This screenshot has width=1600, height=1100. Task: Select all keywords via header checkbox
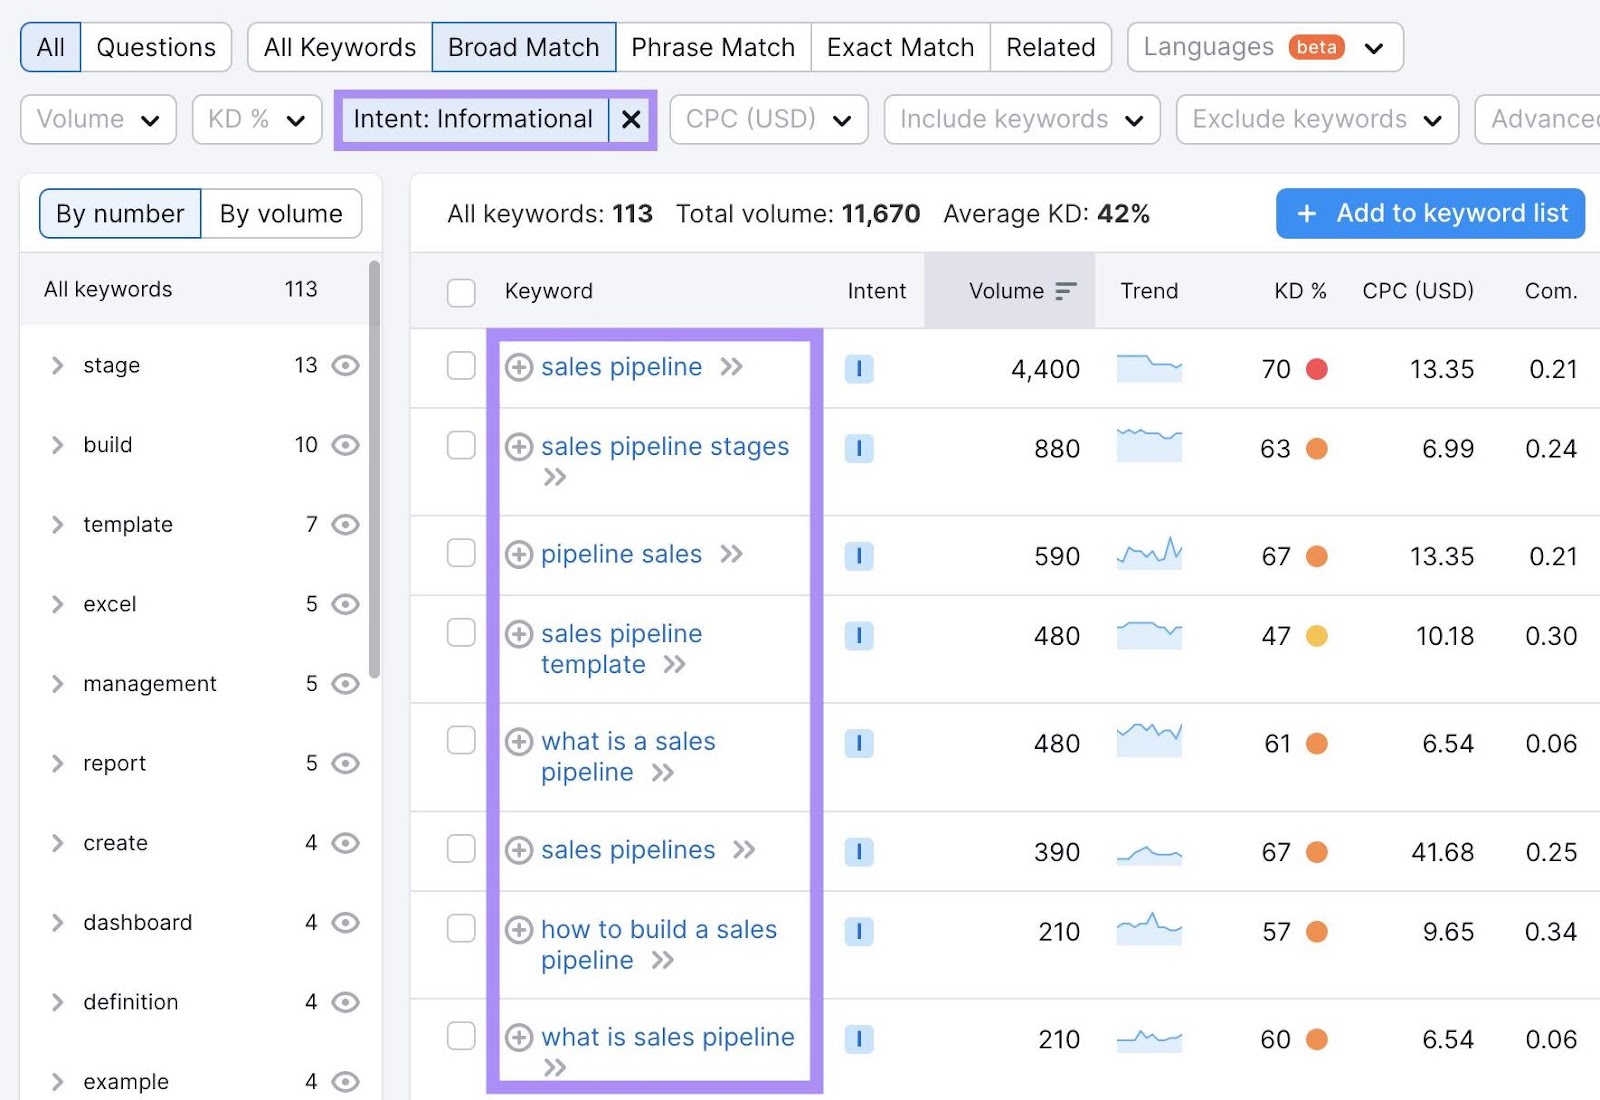click(461, 291)
